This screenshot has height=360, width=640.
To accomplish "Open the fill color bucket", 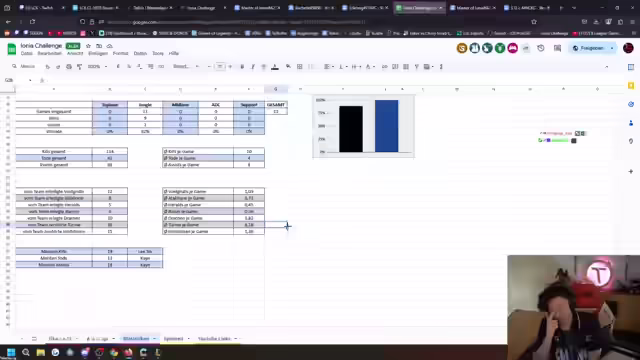I will (x=288, y=67).
